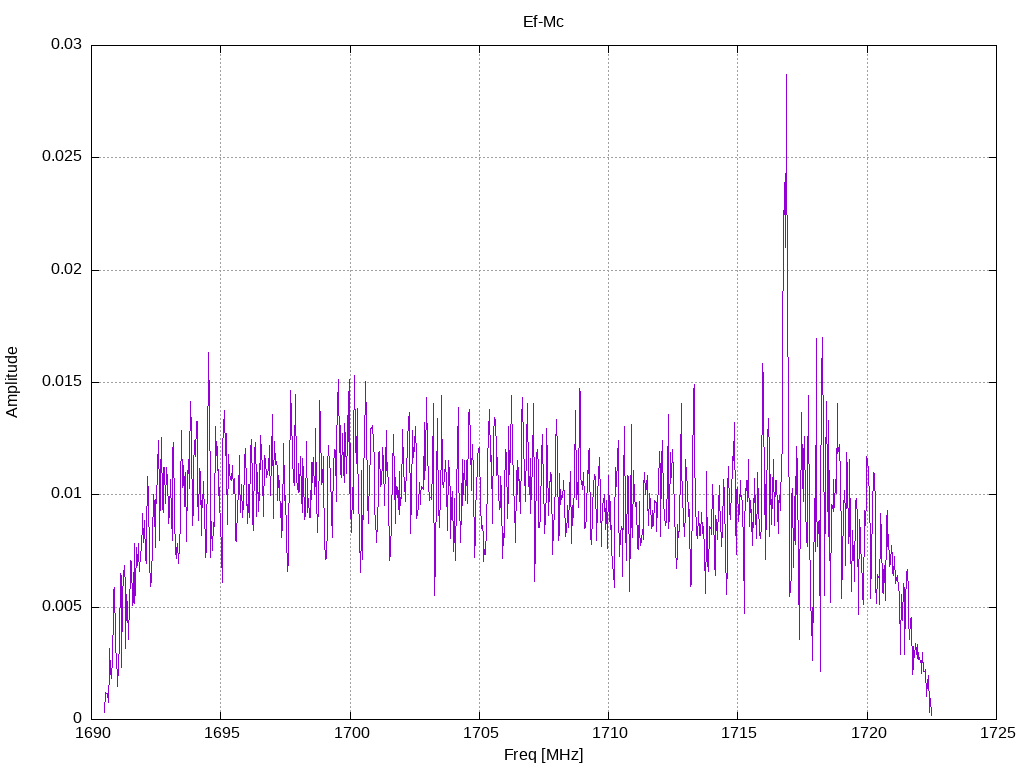This screenshot has height=768, width=1024.
Task: Click the y-axis tick label 0.005
Action: 62,606
